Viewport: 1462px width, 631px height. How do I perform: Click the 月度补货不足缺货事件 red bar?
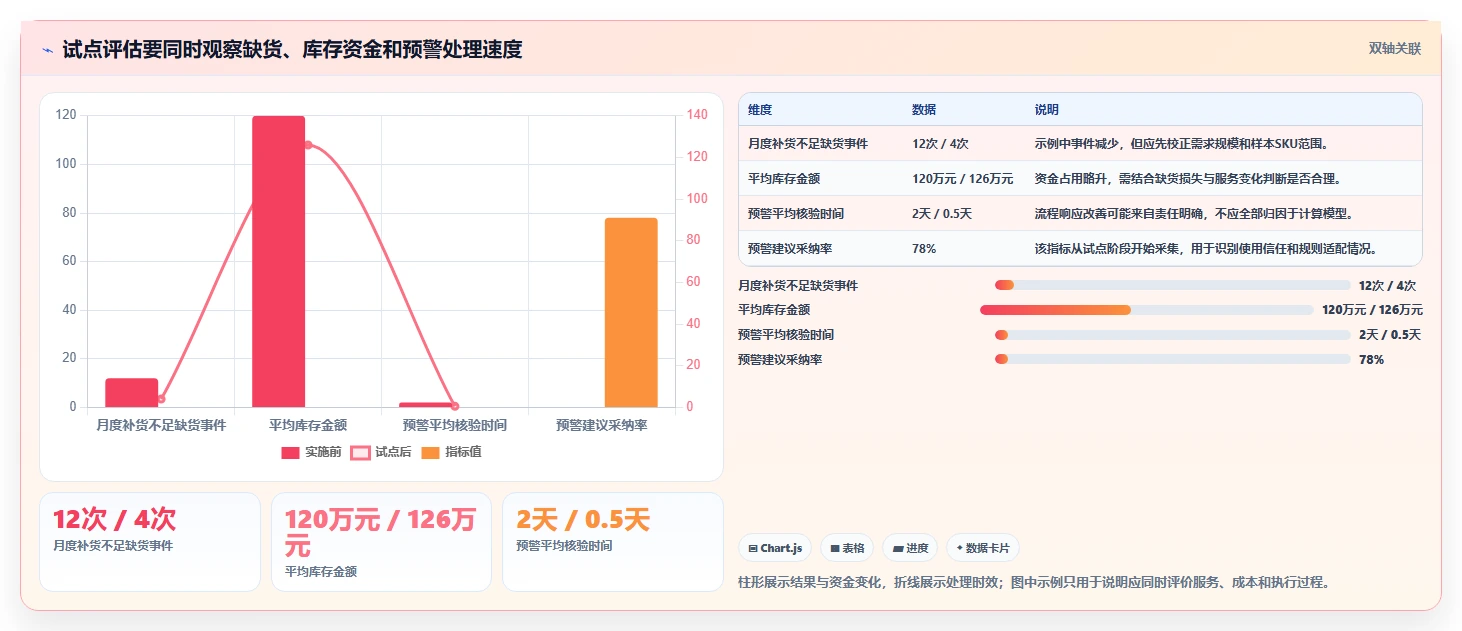point(131,392)
